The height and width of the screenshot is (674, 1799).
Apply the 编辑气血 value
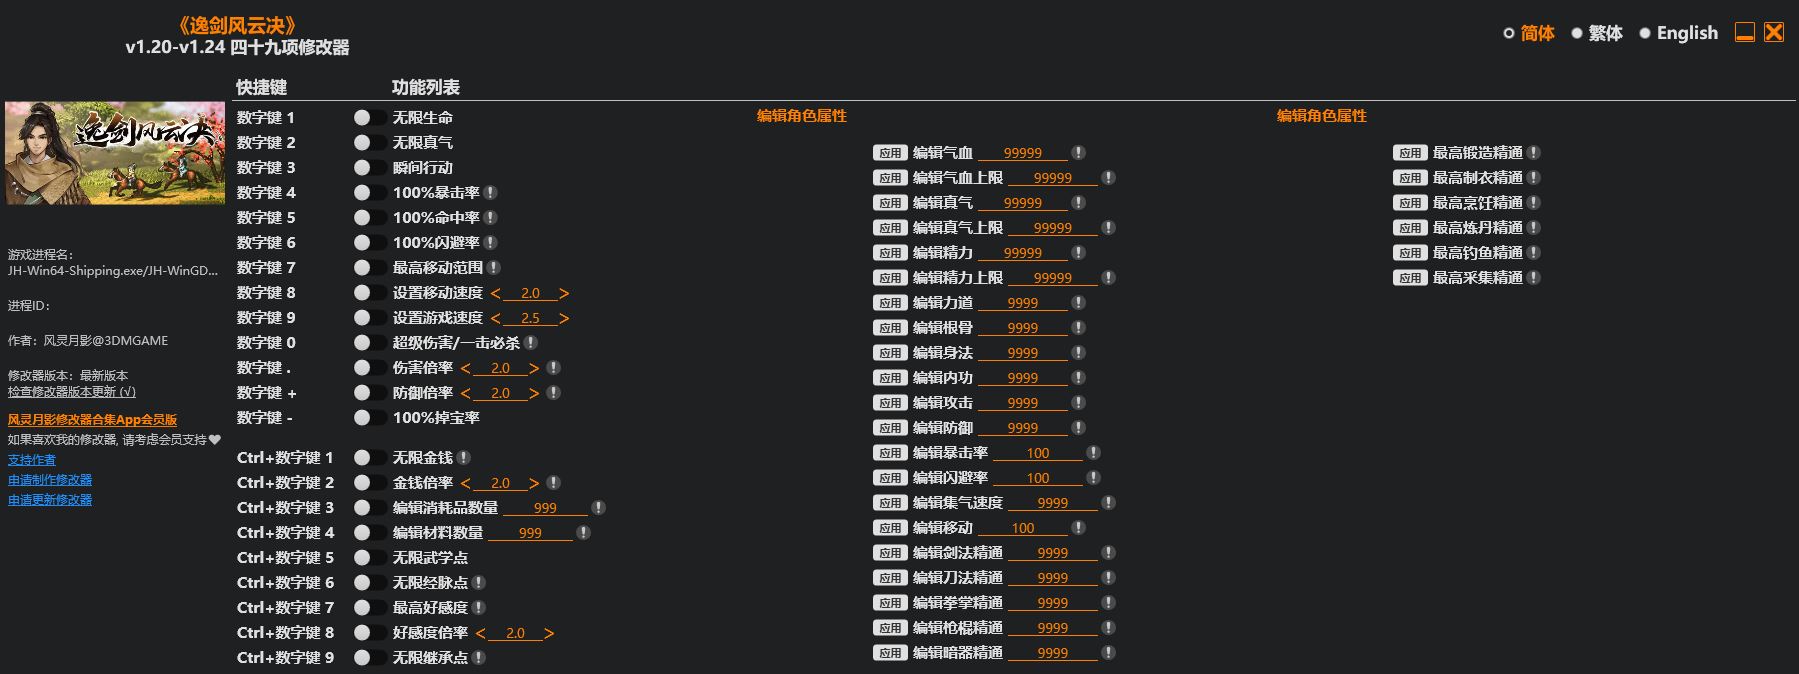coord(889,153)
